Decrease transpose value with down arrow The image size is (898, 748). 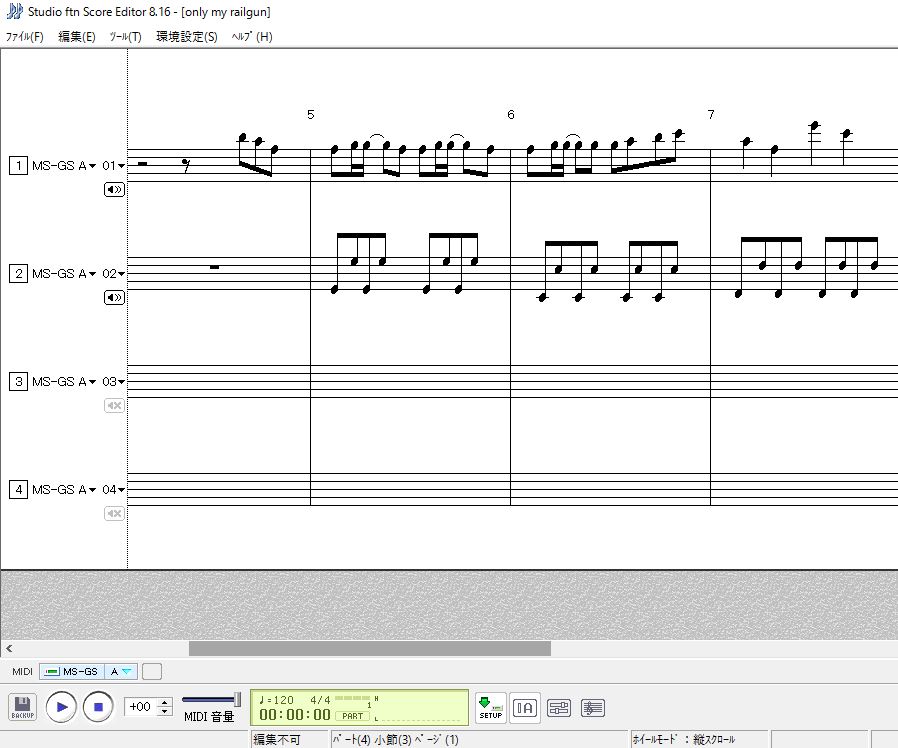[x=164, y=711]
